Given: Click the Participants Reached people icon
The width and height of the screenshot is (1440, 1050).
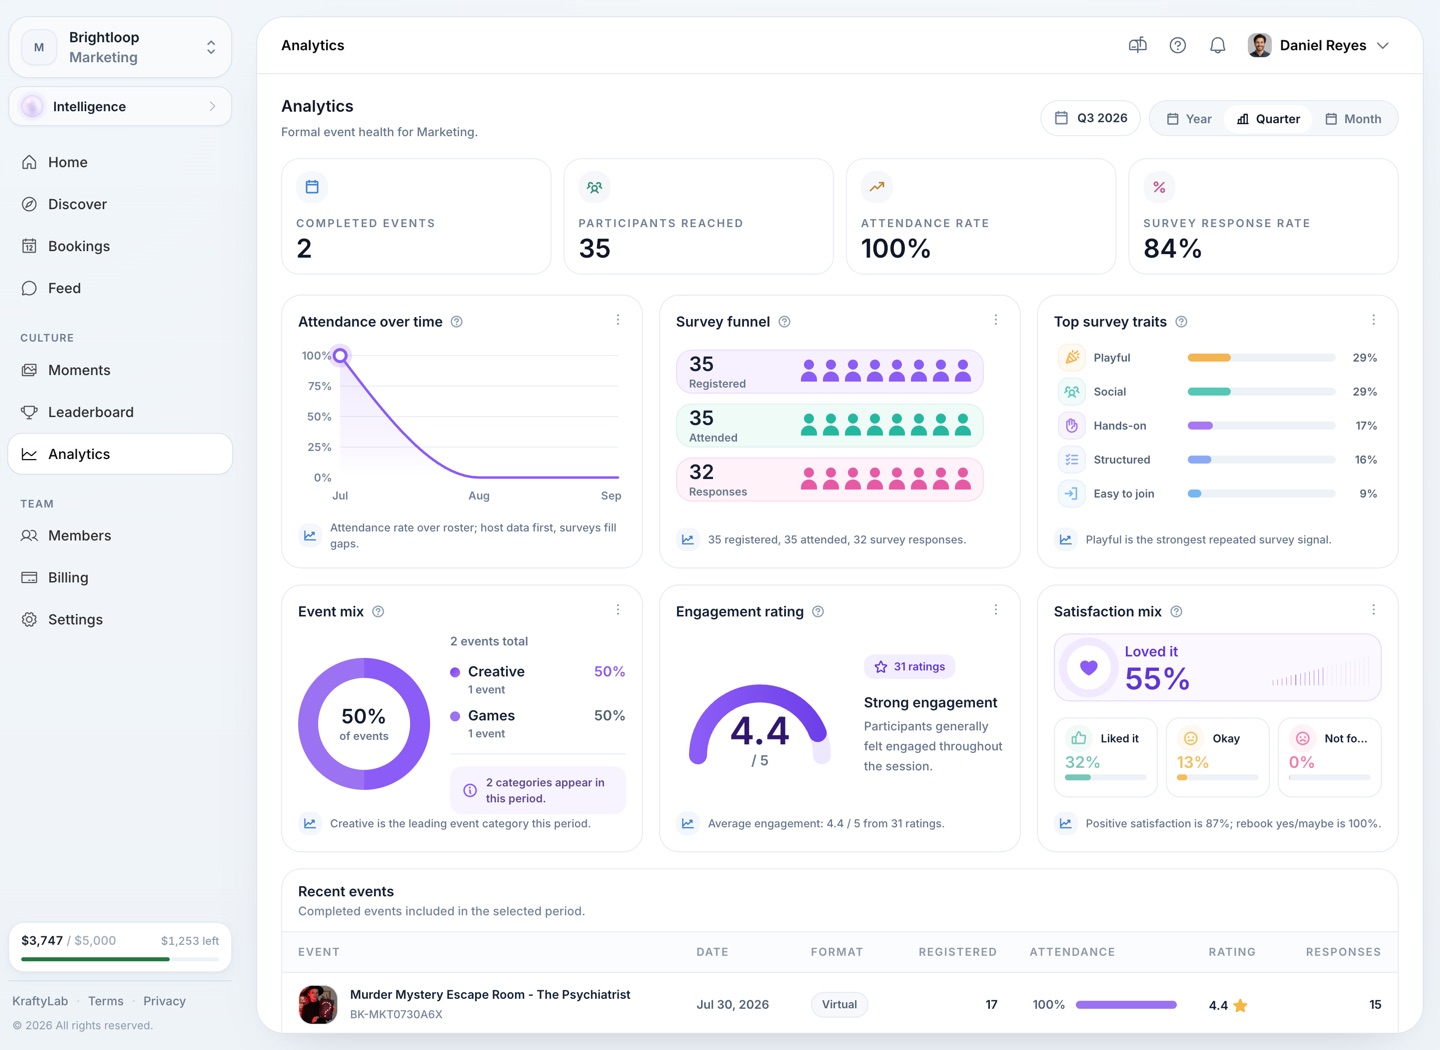Looking at the screenshot, I should [594, 187].
